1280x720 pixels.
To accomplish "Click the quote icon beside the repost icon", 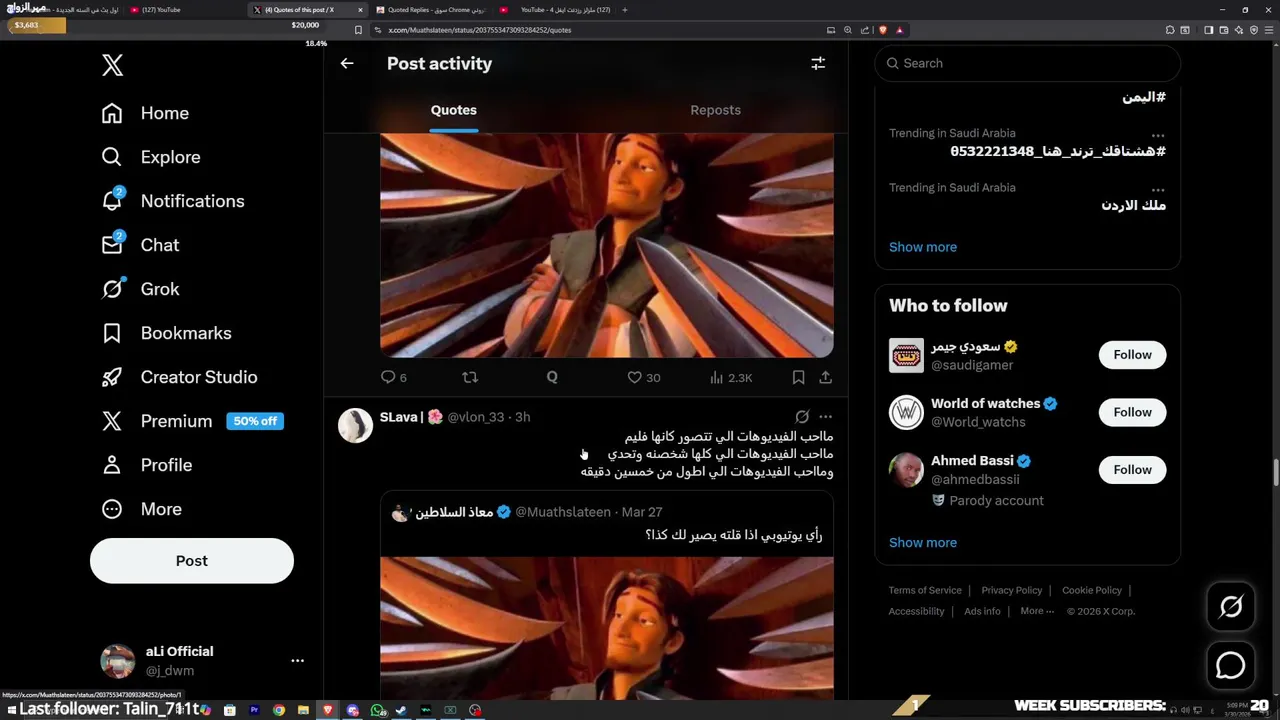I will pos(552,377).
